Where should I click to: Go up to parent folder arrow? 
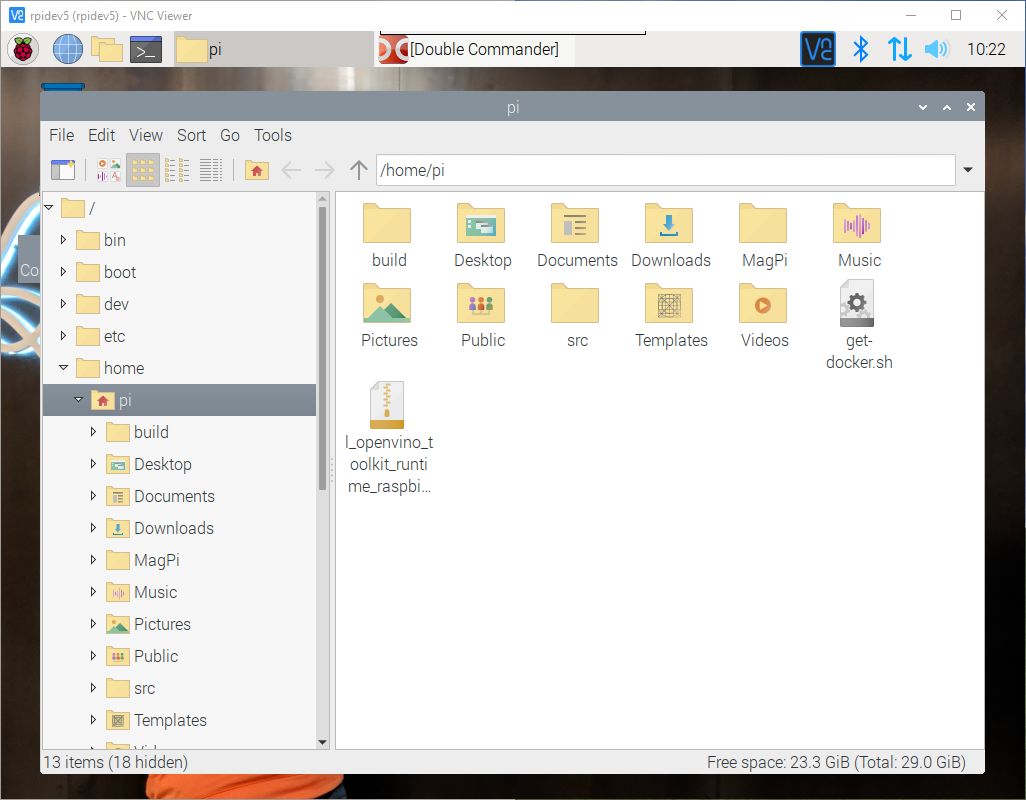click(358, 170)
